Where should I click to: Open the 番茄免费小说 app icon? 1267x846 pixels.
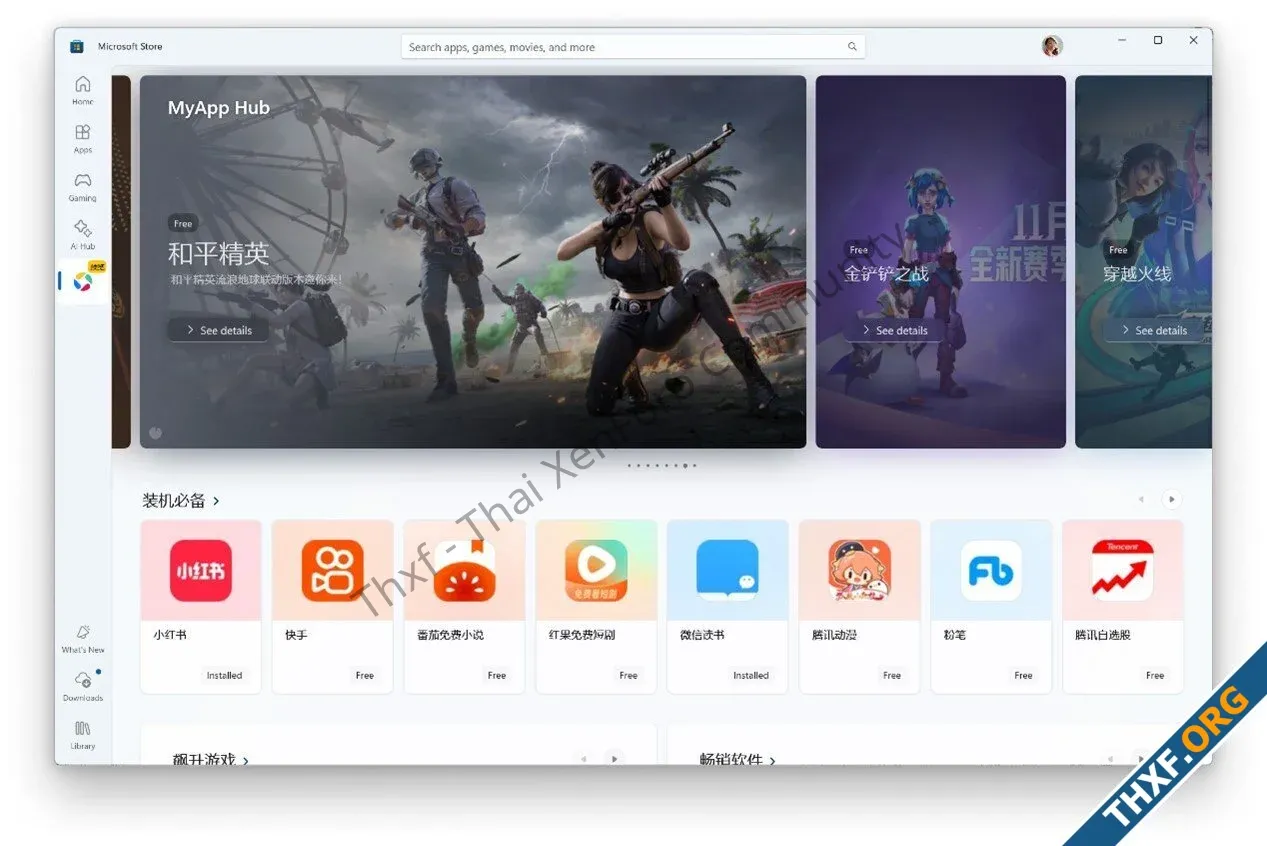coord(464,570)
